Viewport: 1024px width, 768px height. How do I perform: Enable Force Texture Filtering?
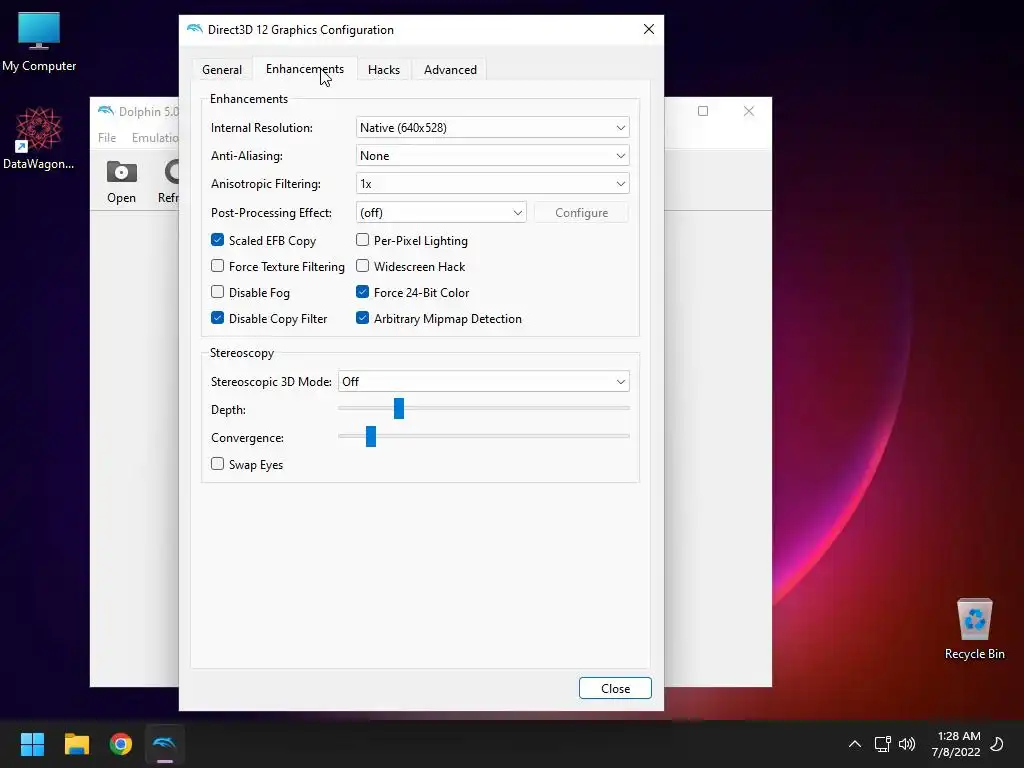point(217,266)
